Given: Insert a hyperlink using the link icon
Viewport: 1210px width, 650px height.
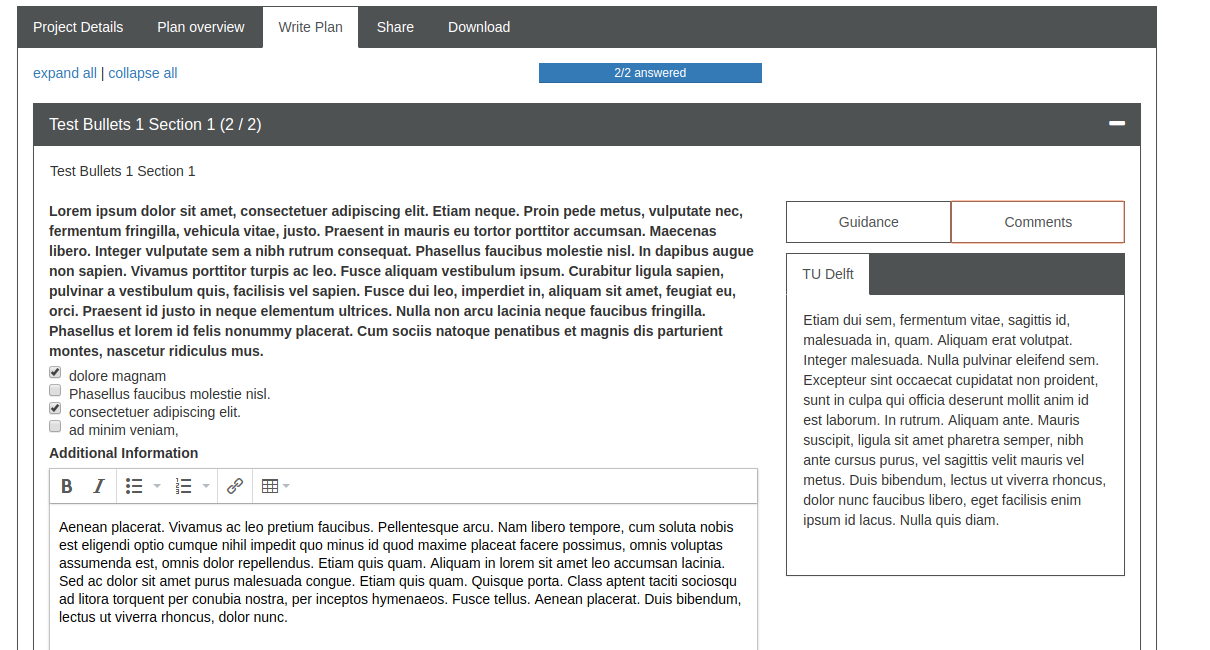Looking at the screenshot, I should click(234, 486).
